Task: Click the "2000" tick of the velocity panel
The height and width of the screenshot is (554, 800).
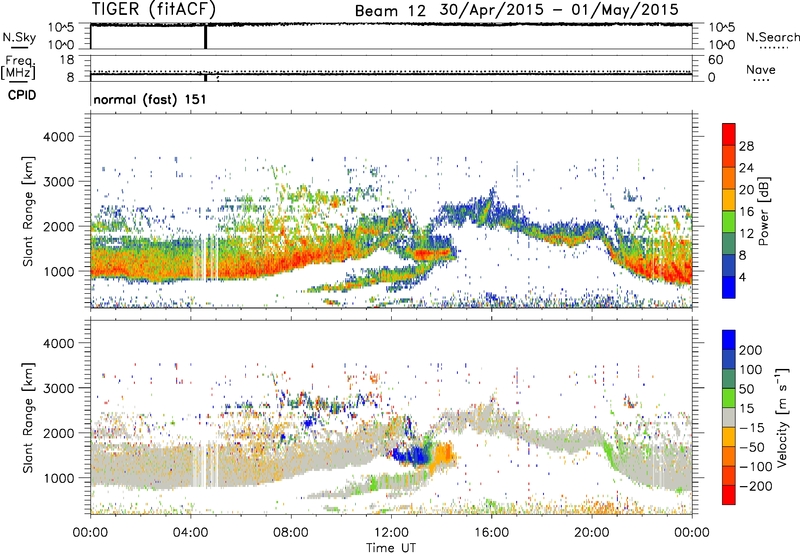Action: pyautogui.click(x=58, y=433)
